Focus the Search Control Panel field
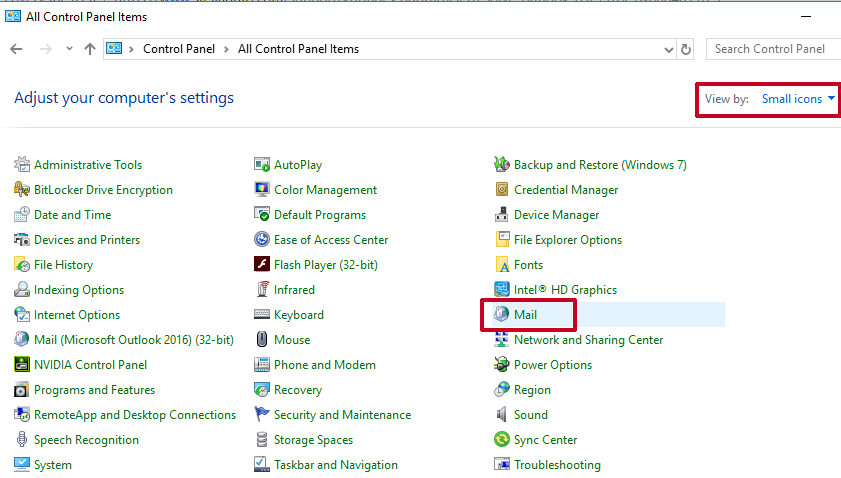The width and height of the screenshot is (841, 478). pos(773,49)
